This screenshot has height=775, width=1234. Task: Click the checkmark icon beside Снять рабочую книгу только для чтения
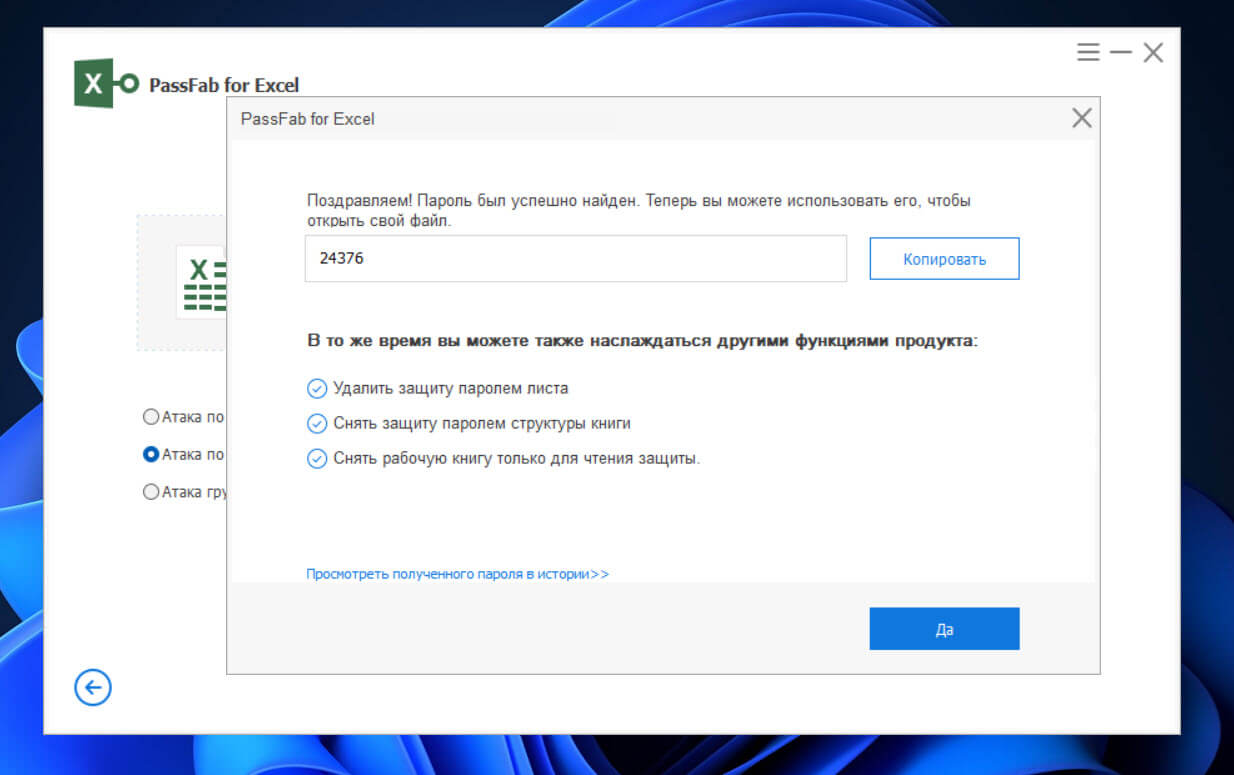click(317, 459)
